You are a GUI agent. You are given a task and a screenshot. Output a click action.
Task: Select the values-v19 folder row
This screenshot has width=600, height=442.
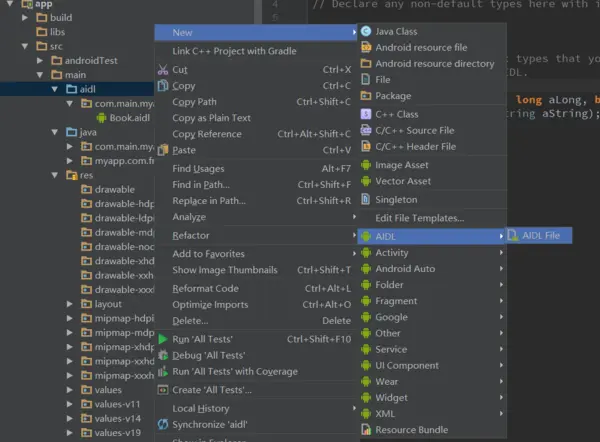tap(77, 433)
